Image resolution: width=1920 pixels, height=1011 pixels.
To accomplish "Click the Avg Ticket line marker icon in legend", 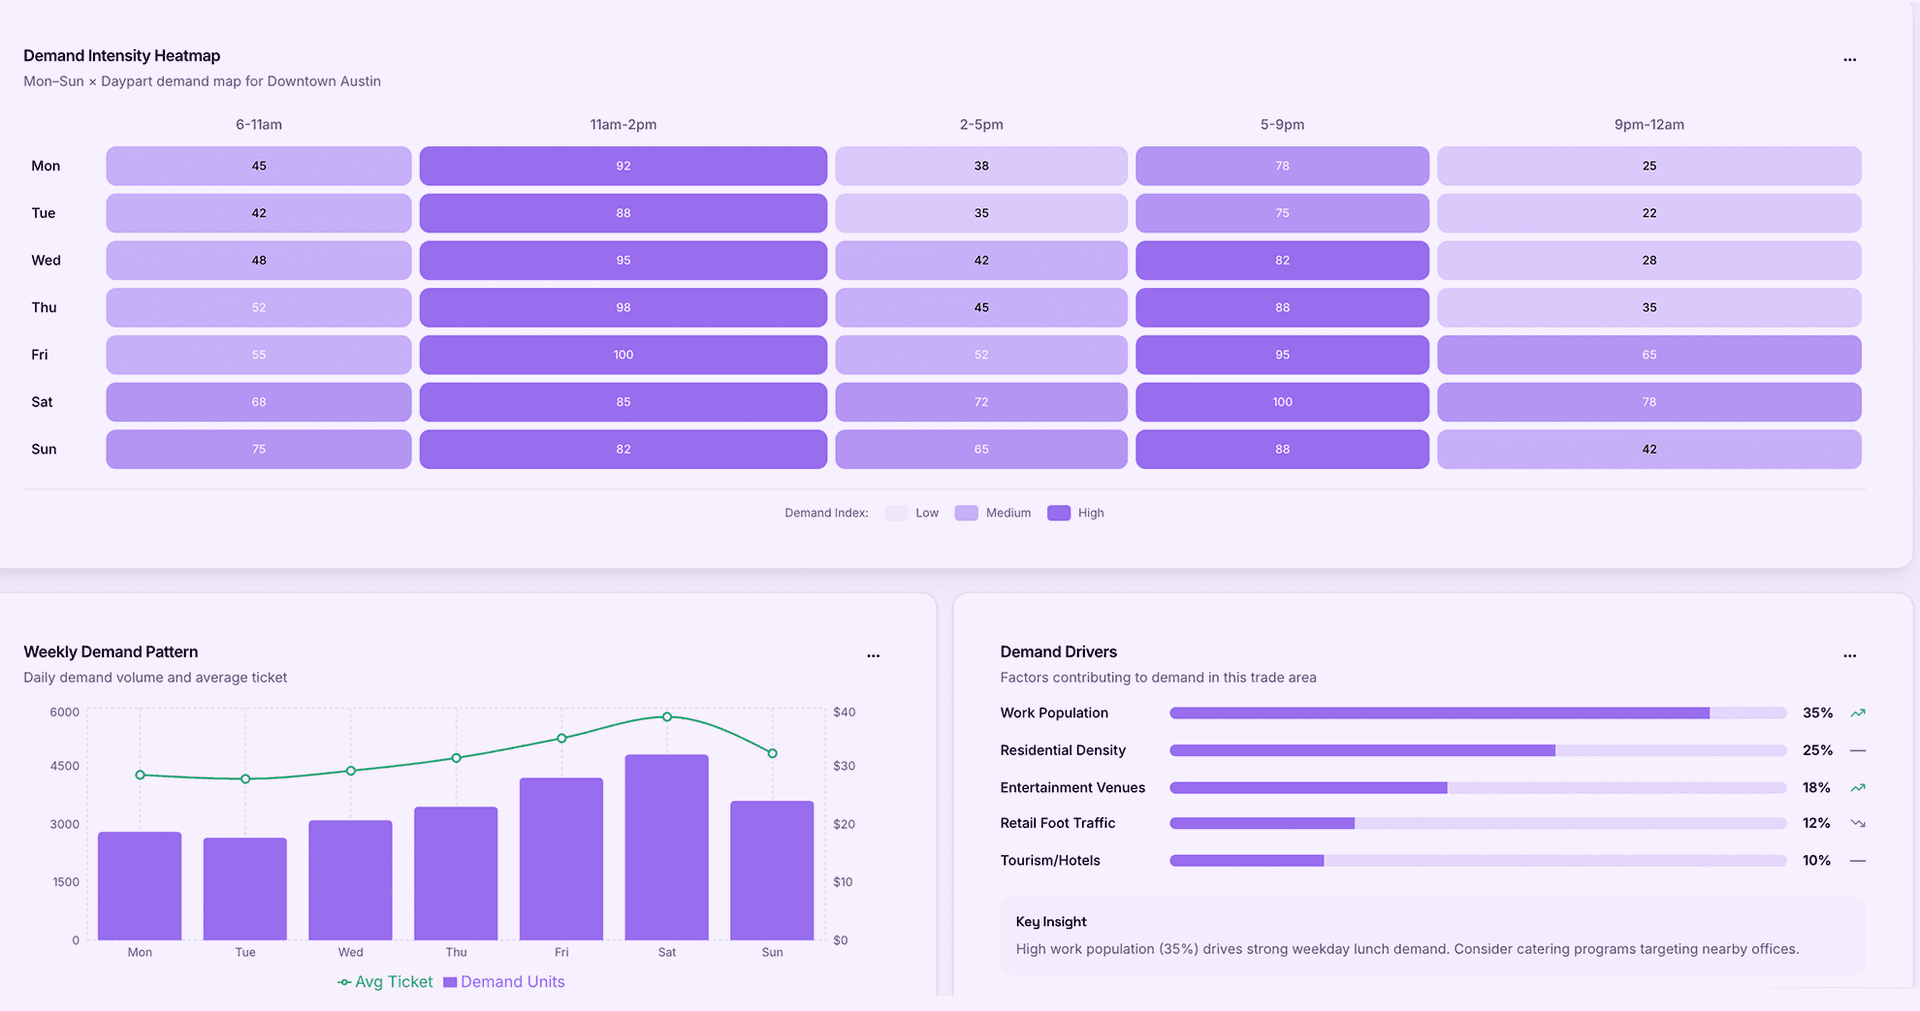I will click(x=343, y=981).
